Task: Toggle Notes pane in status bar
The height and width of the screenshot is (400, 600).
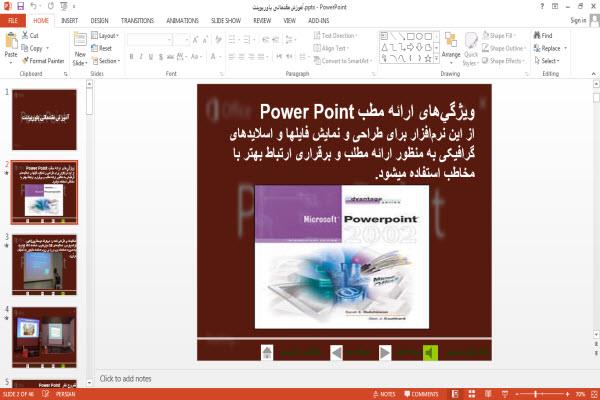Action: point(384,394)
